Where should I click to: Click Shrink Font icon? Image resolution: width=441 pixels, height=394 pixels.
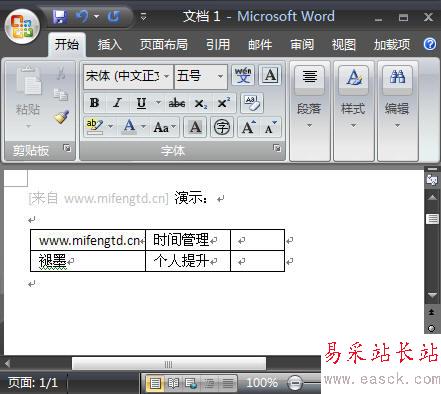(x=271, y=127)
